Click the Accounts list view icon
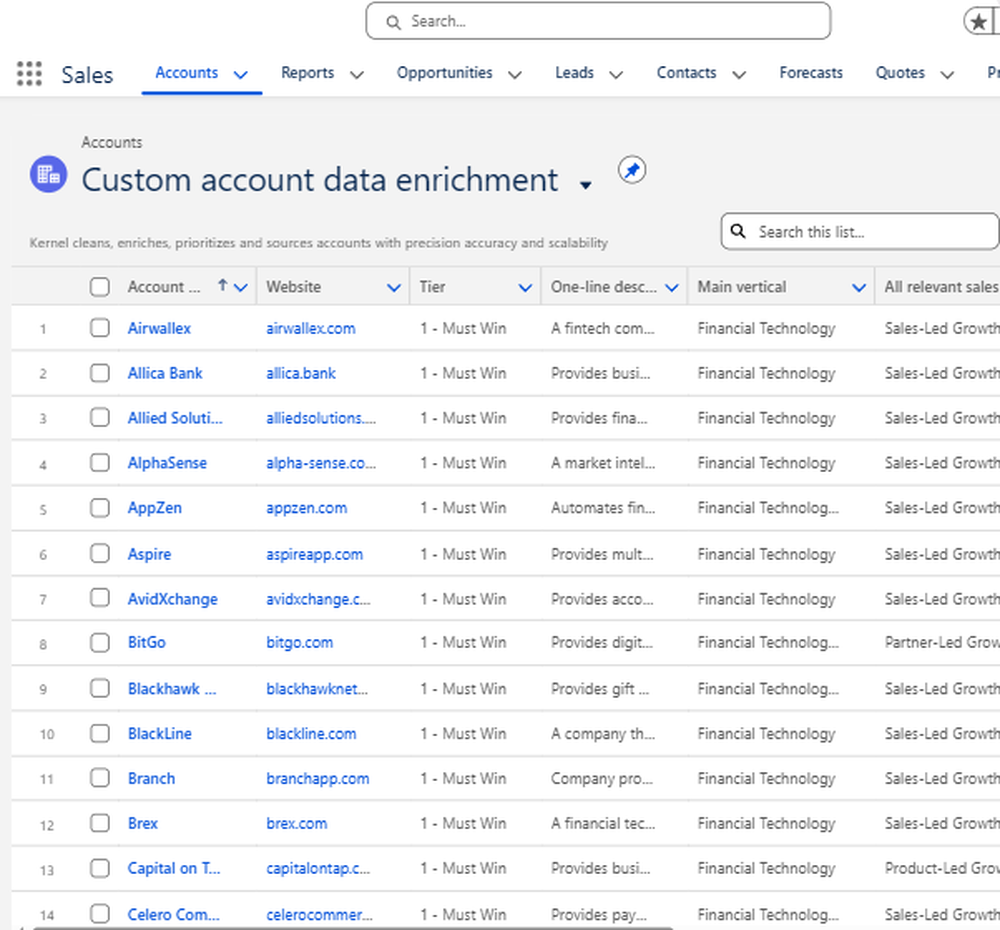The height and width of the screenshot is (930, 1000). click(47, 175)
